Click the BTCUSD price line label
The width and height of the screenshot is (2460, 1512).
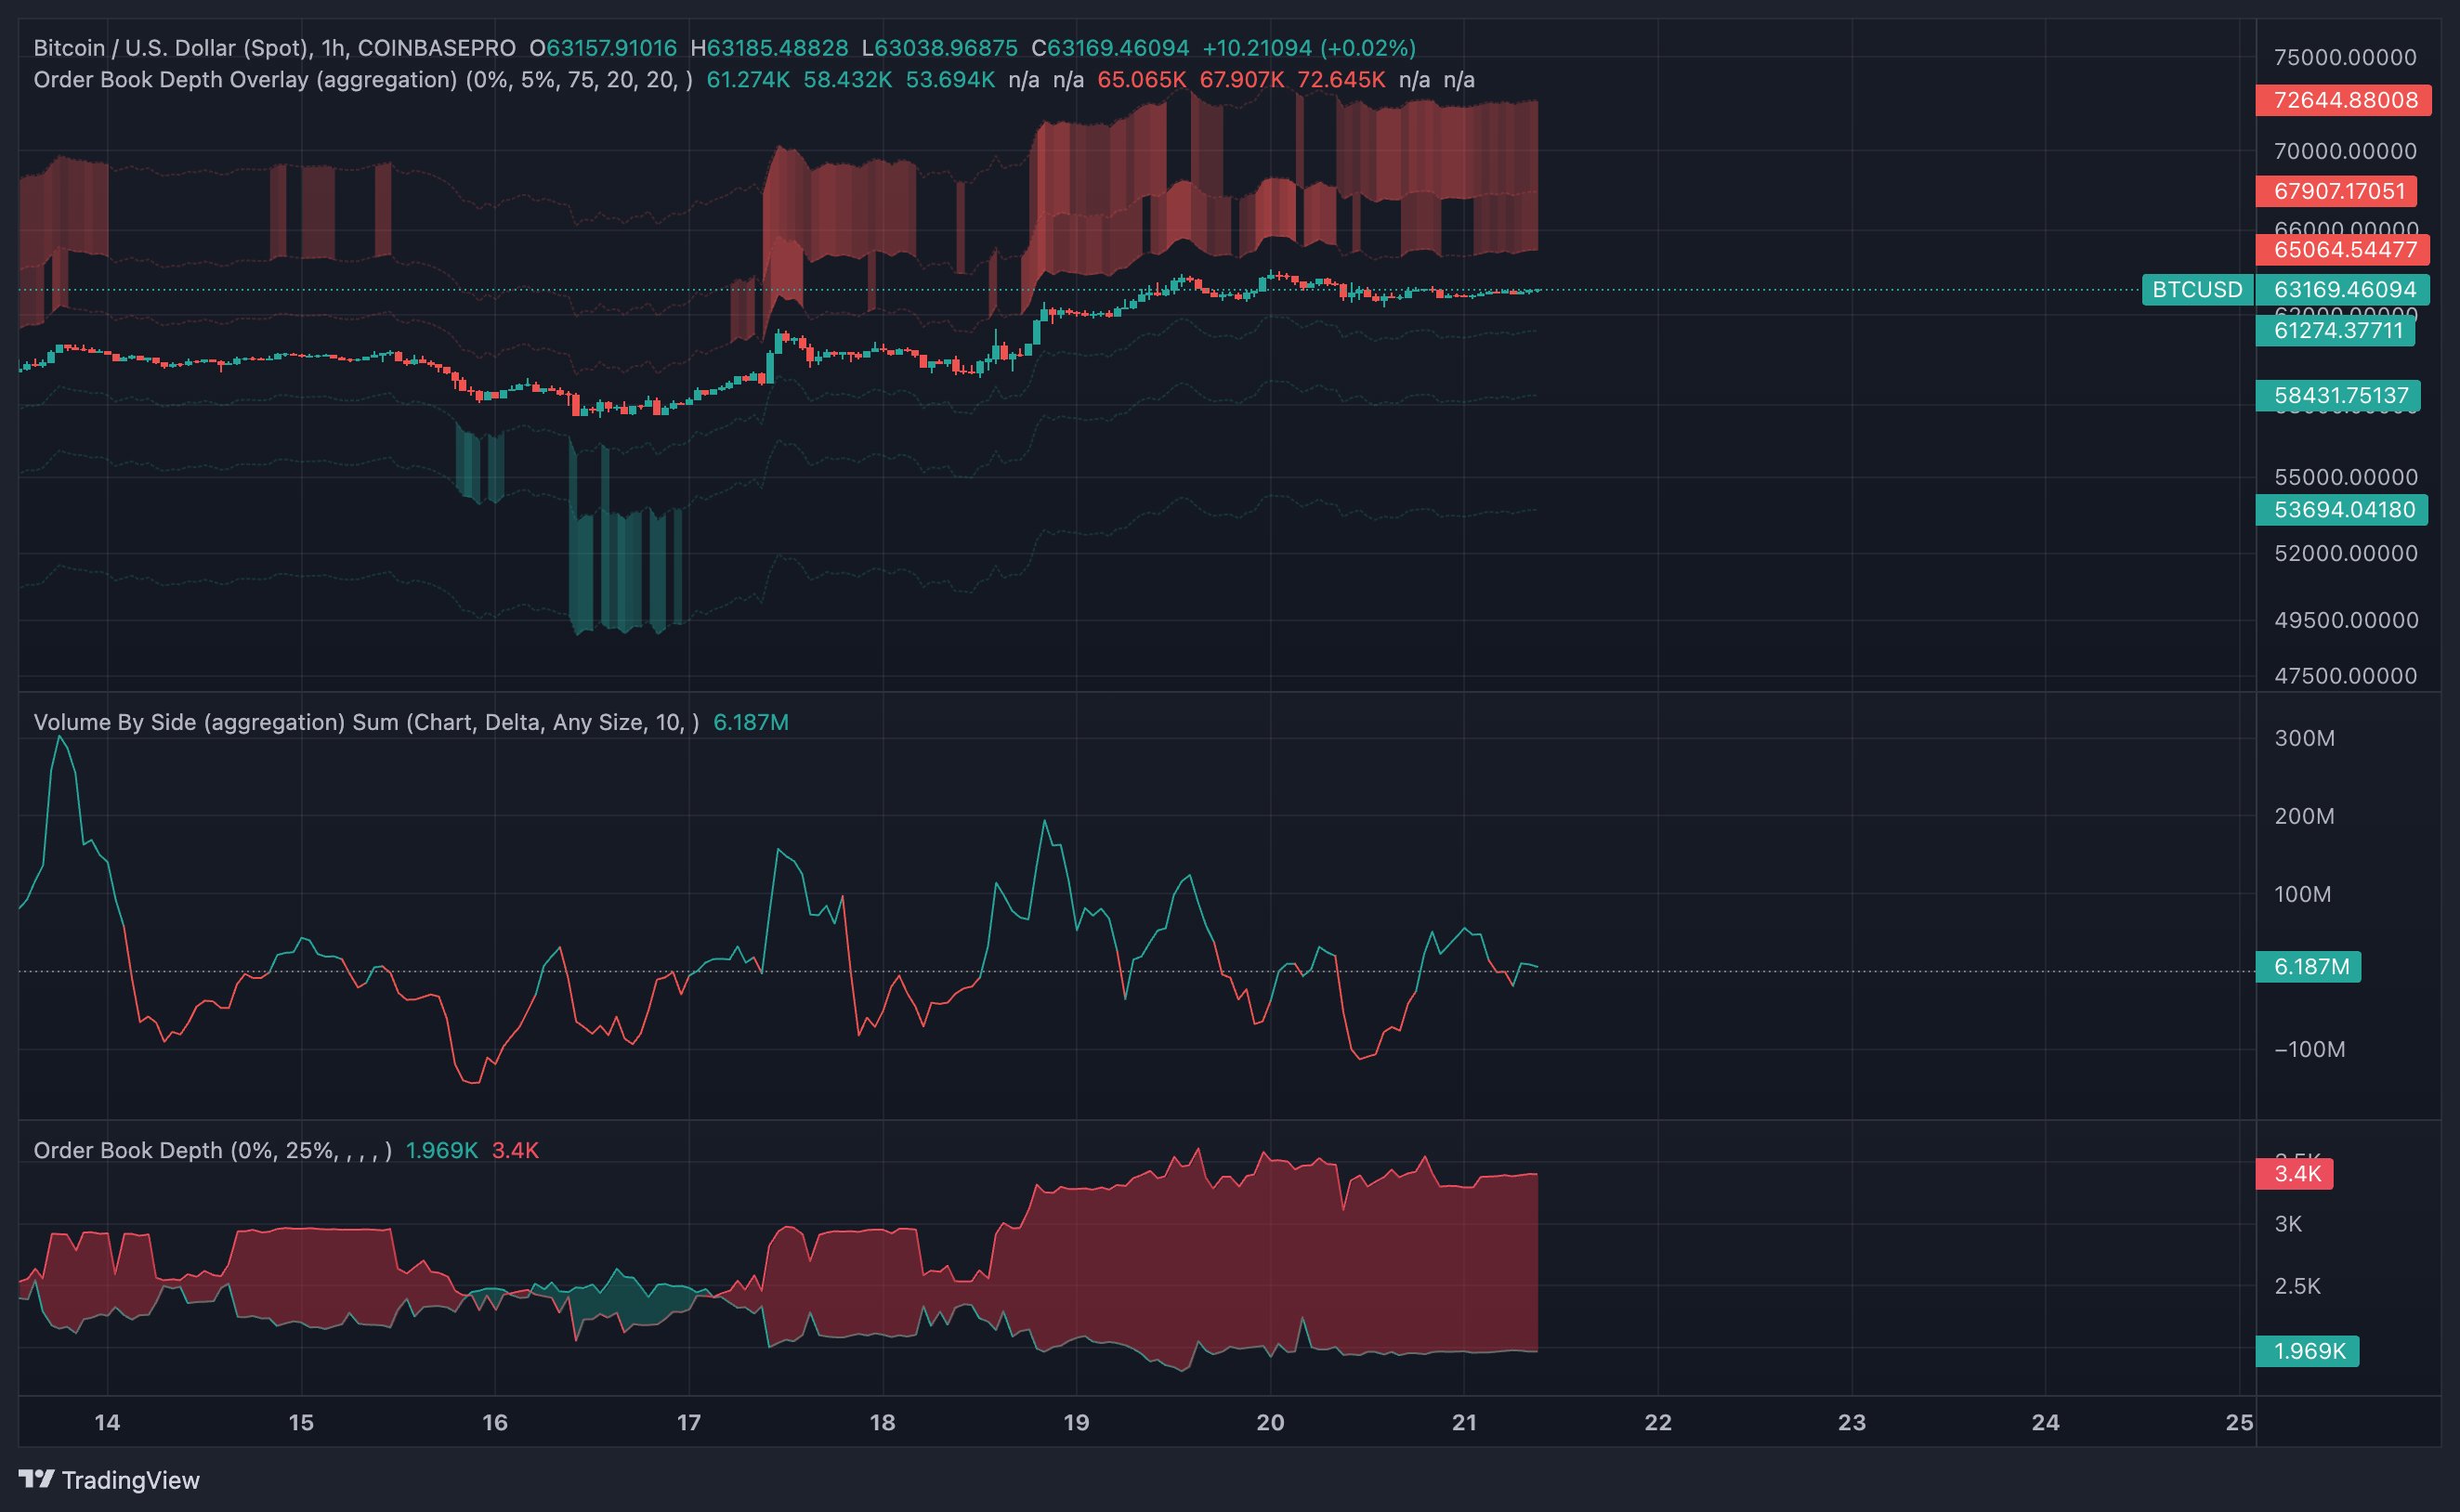(2197, 289)
